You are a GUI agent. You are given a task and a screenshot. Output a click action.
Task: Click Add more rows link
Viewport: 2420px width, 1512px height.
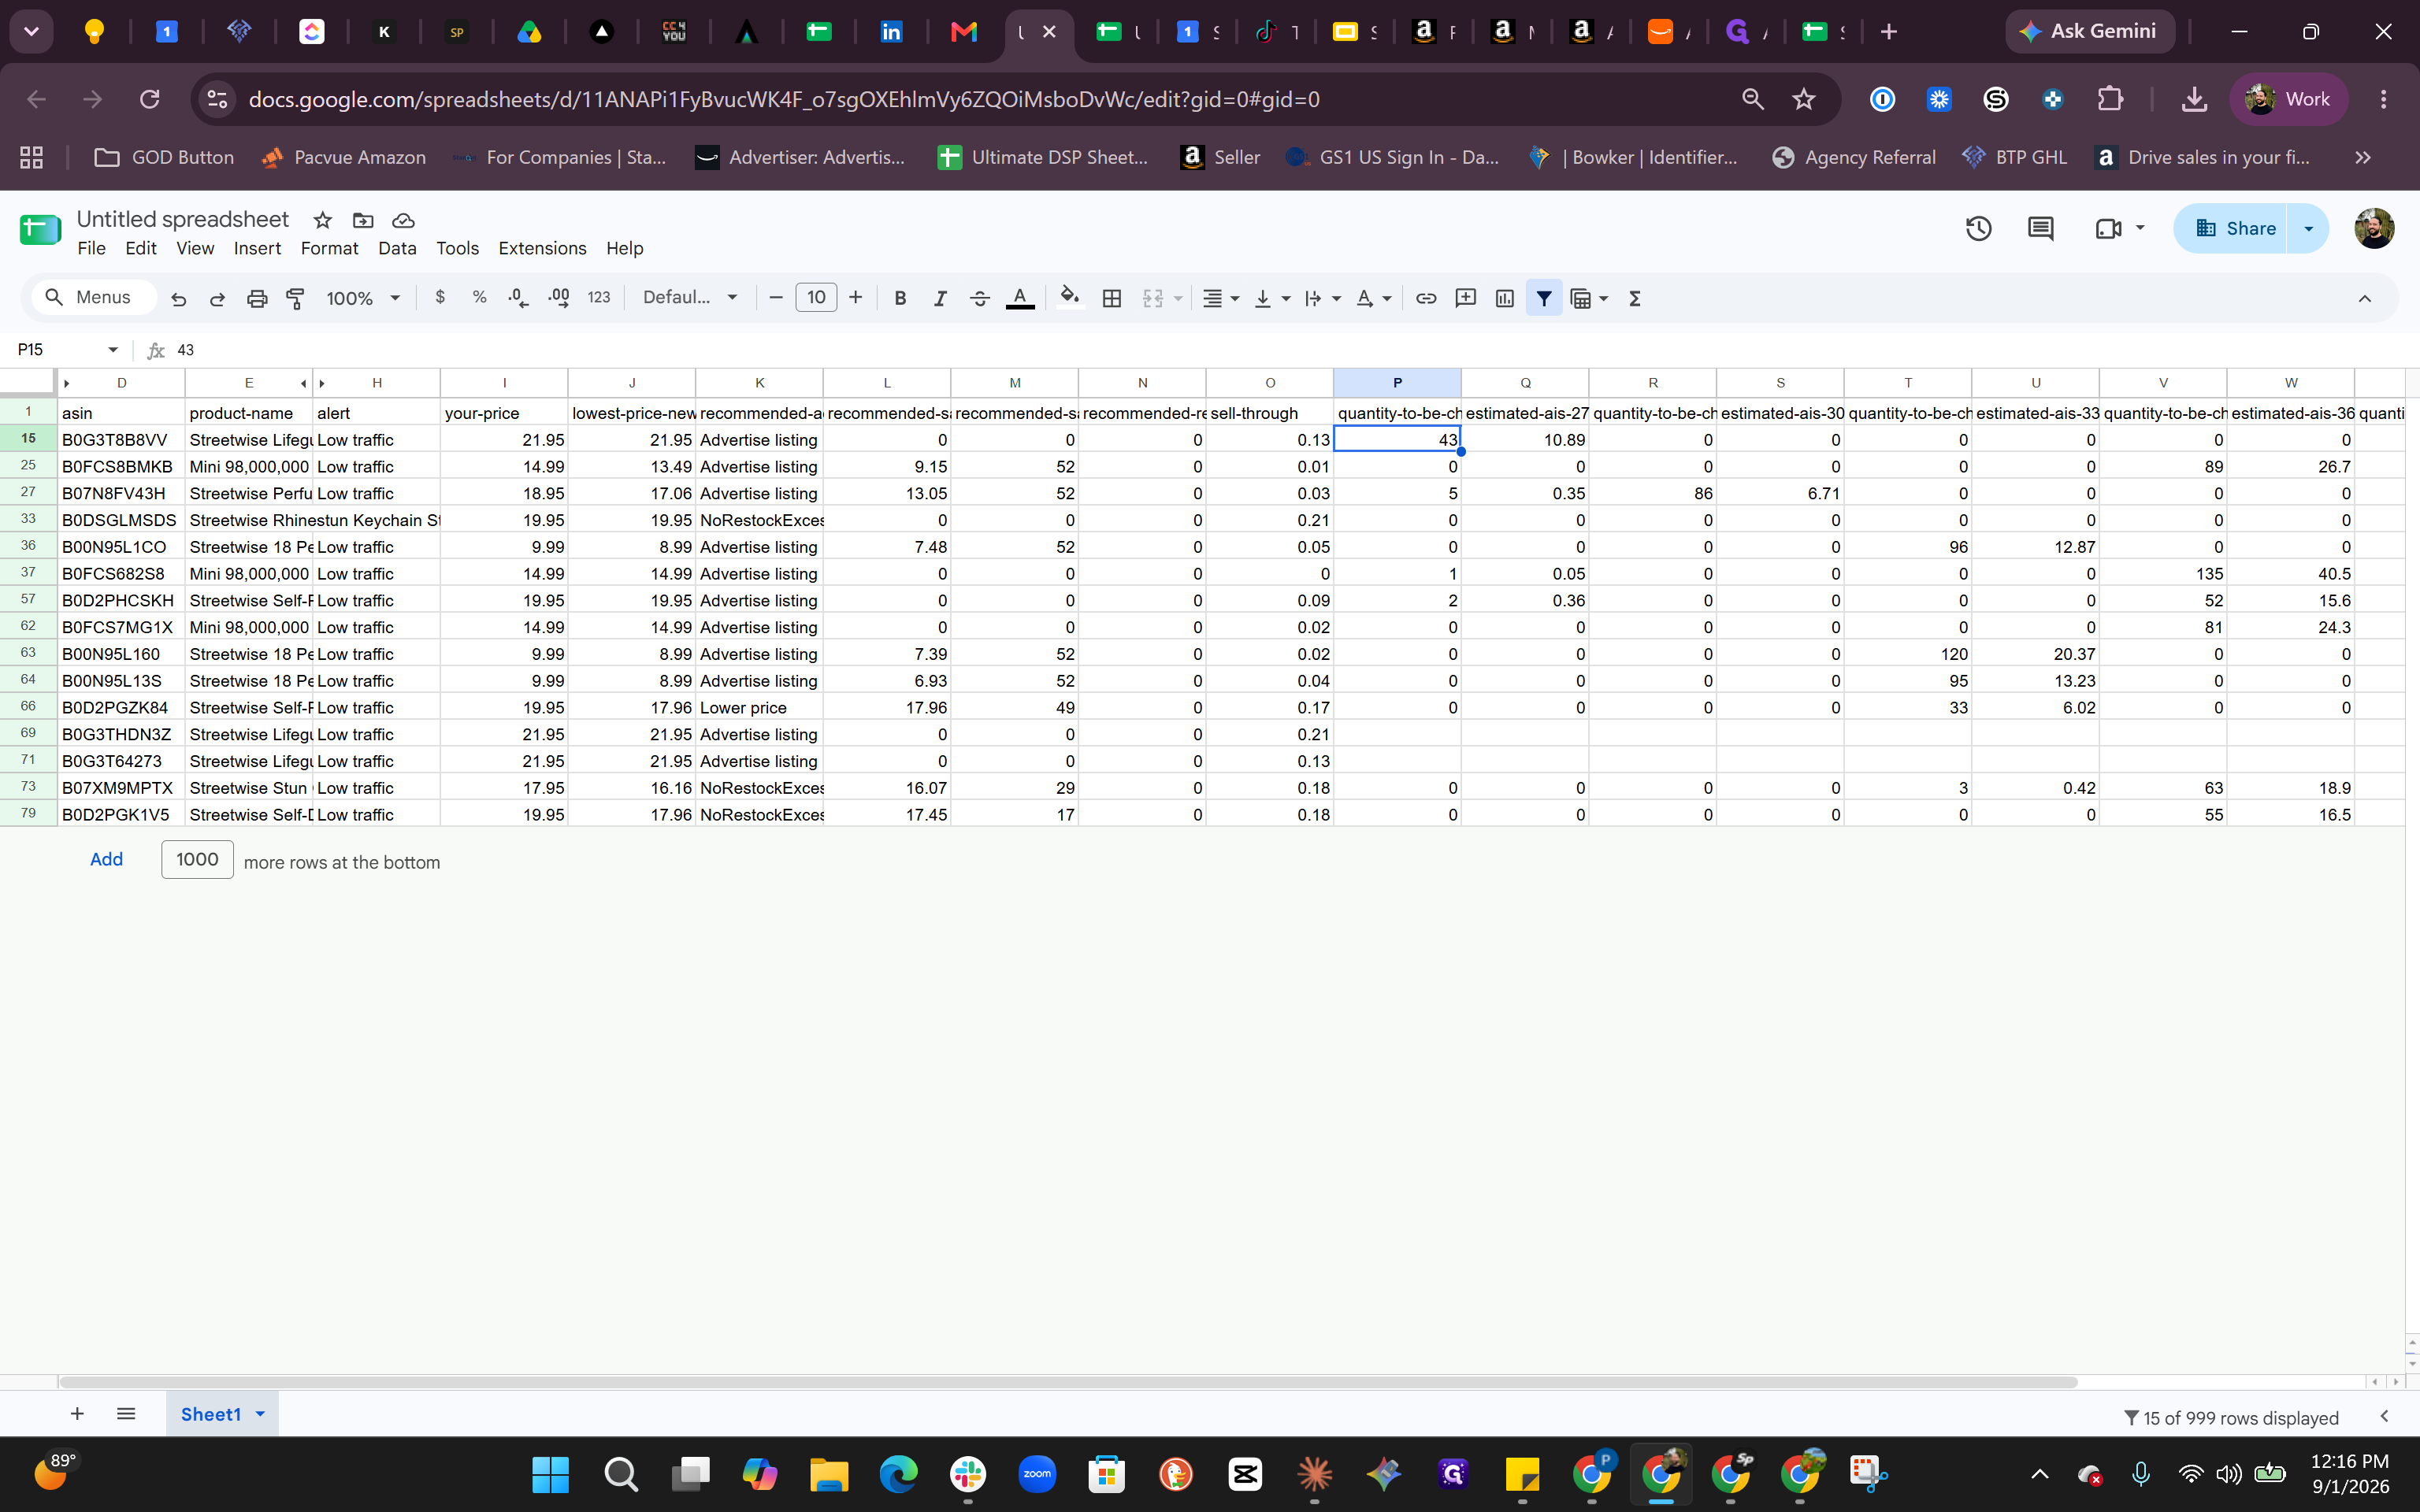tap(106, 859)
